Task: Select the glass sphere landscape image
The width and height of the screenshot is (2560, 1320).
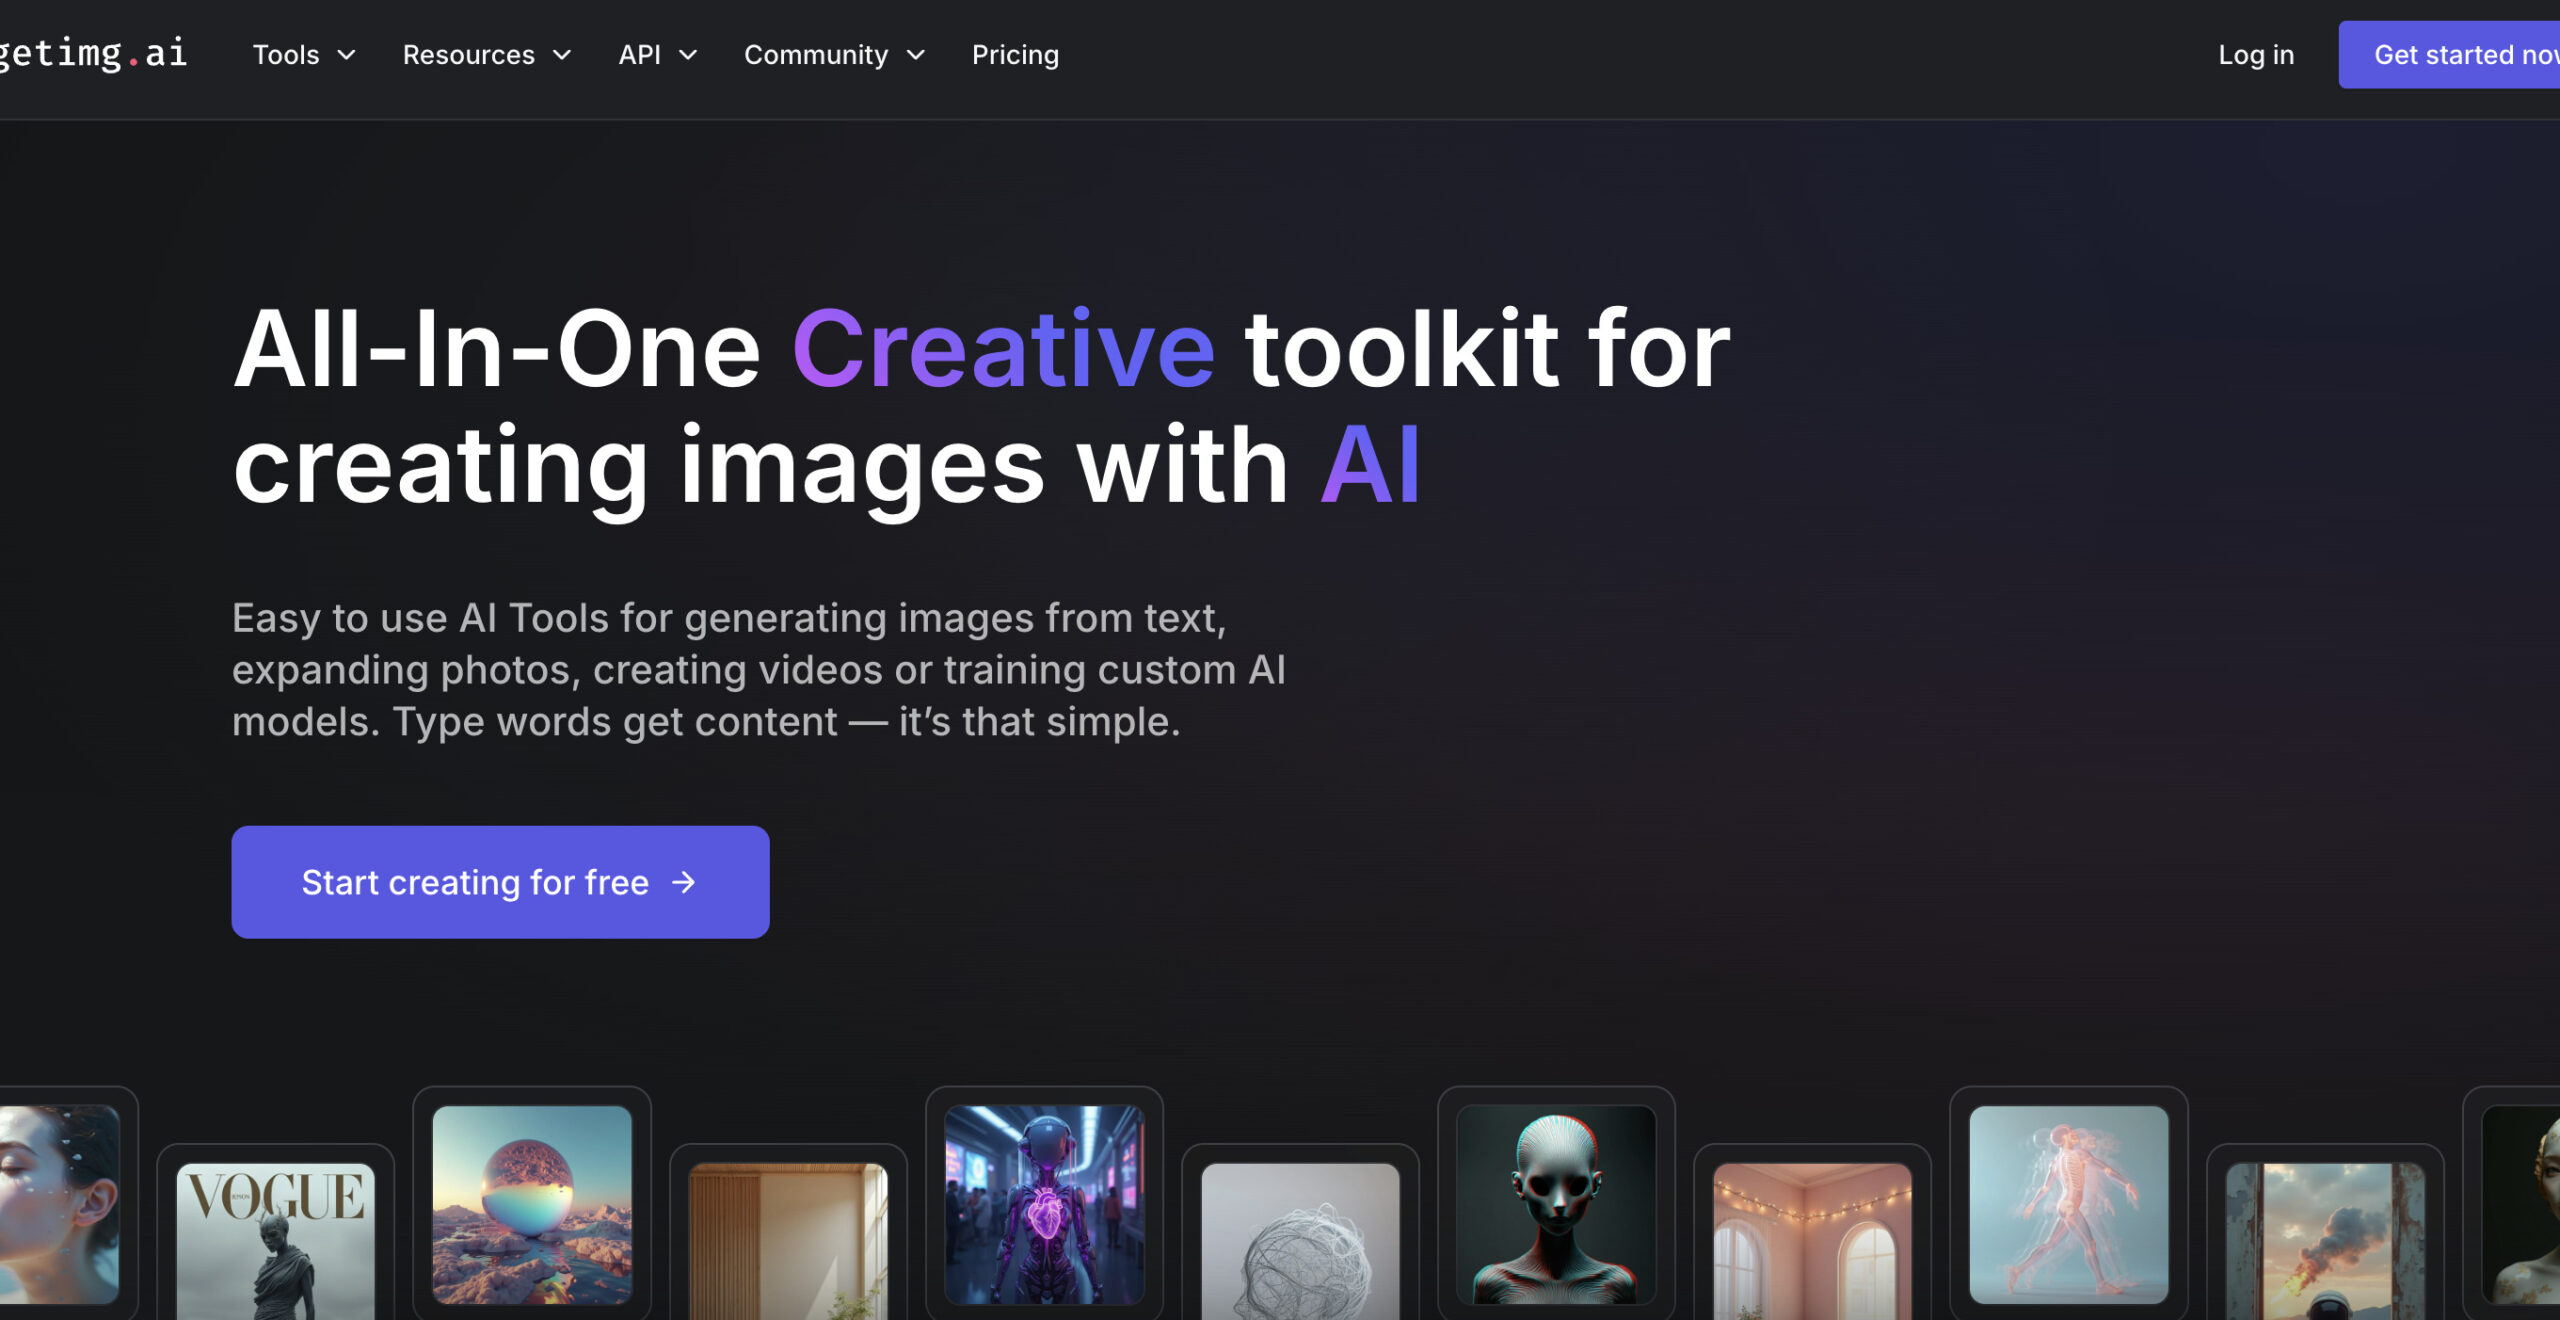Action: (x=532, y=1204)
